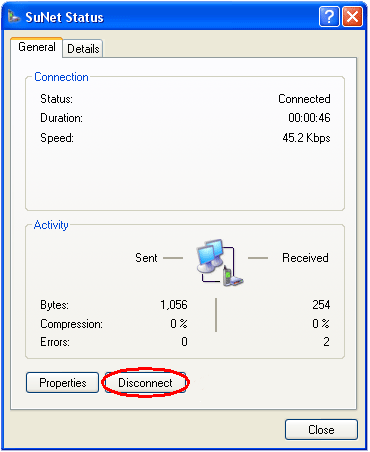
Task: Click the Compression label
Action: coord(71,324)
